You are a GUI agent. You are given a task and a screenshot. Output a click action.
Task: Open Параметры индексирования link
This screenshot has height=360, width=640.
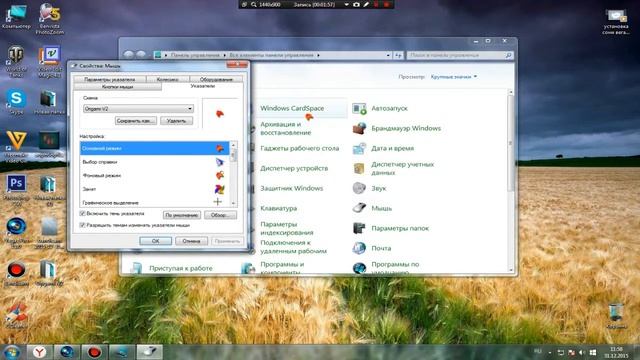(x=287, y=228)
